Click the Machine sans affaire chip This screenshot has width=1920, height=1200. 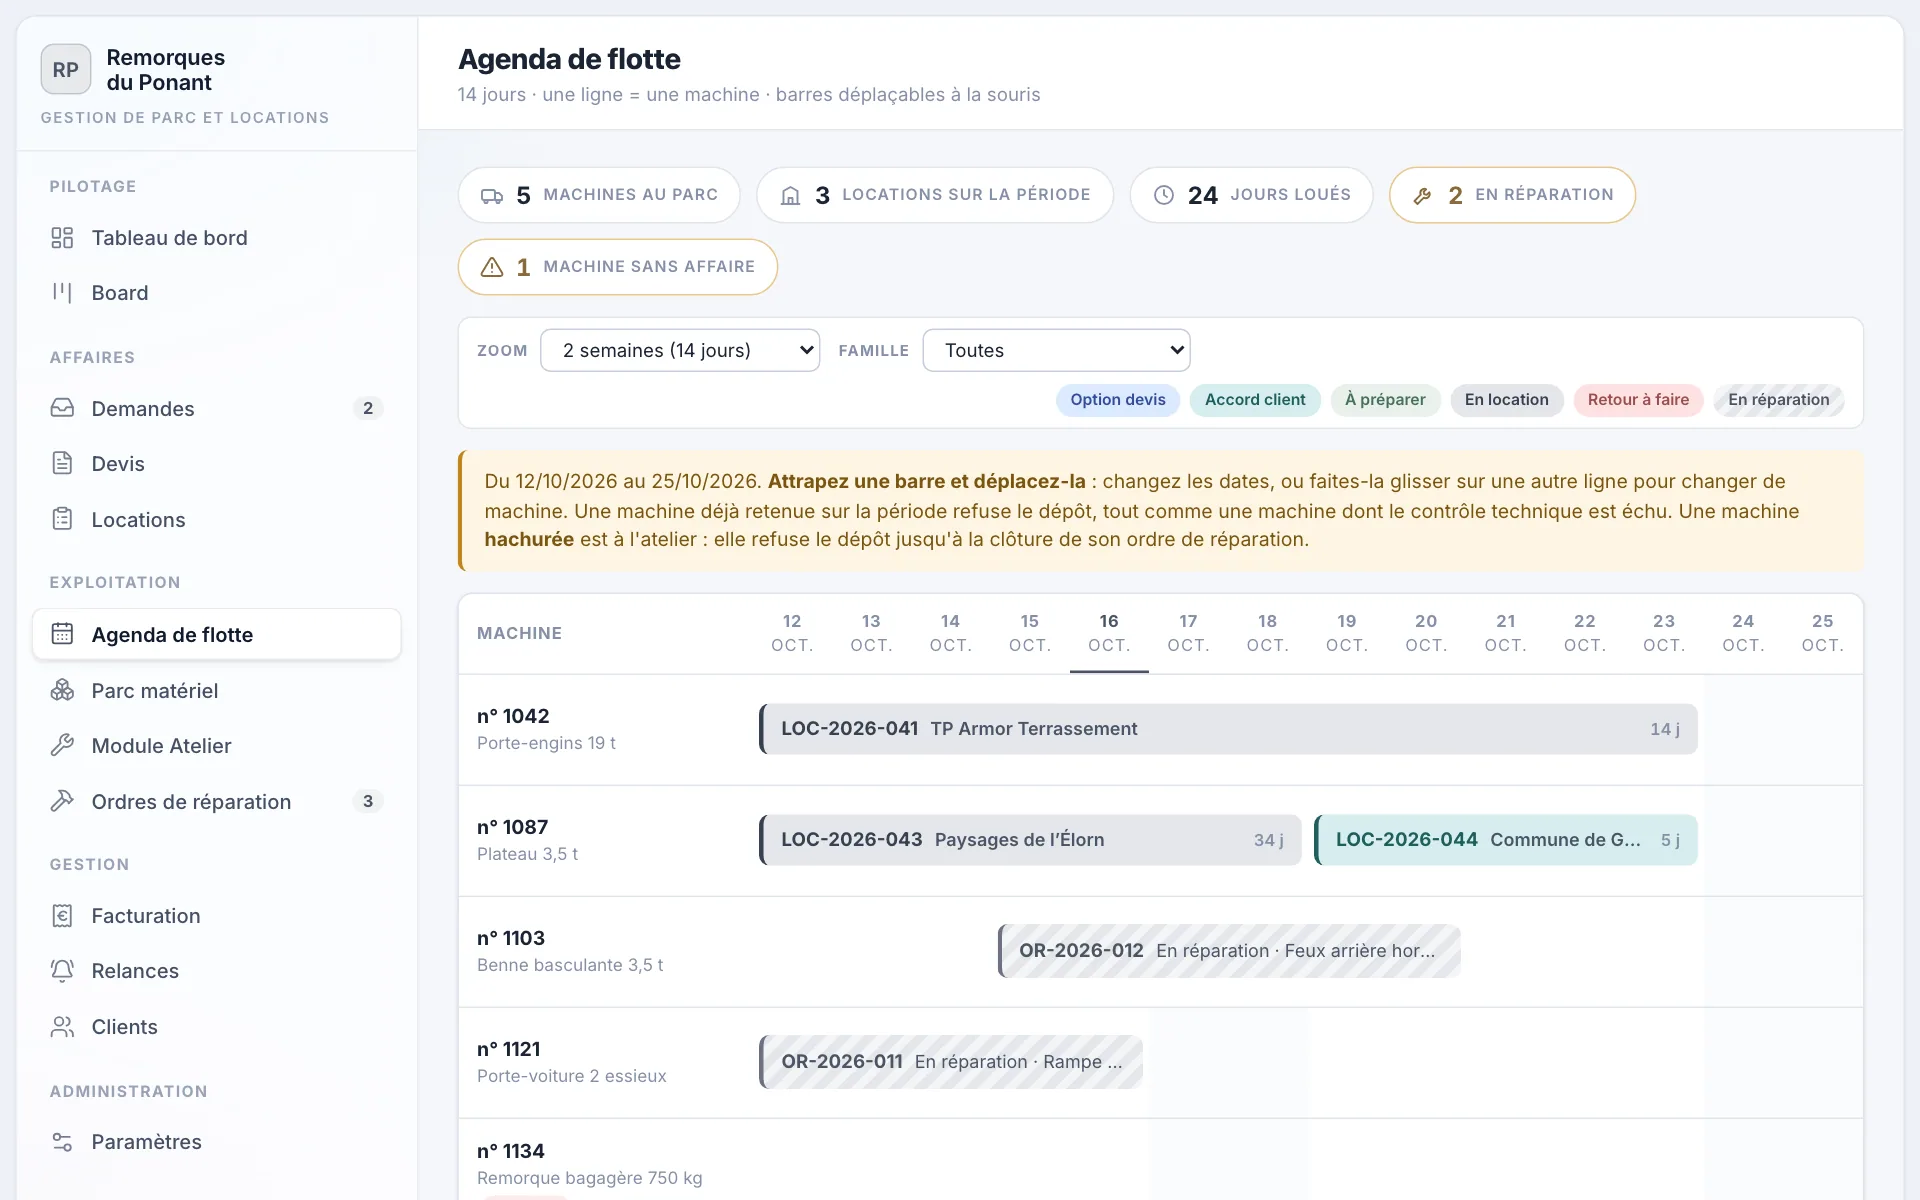[x=618, y=267]
